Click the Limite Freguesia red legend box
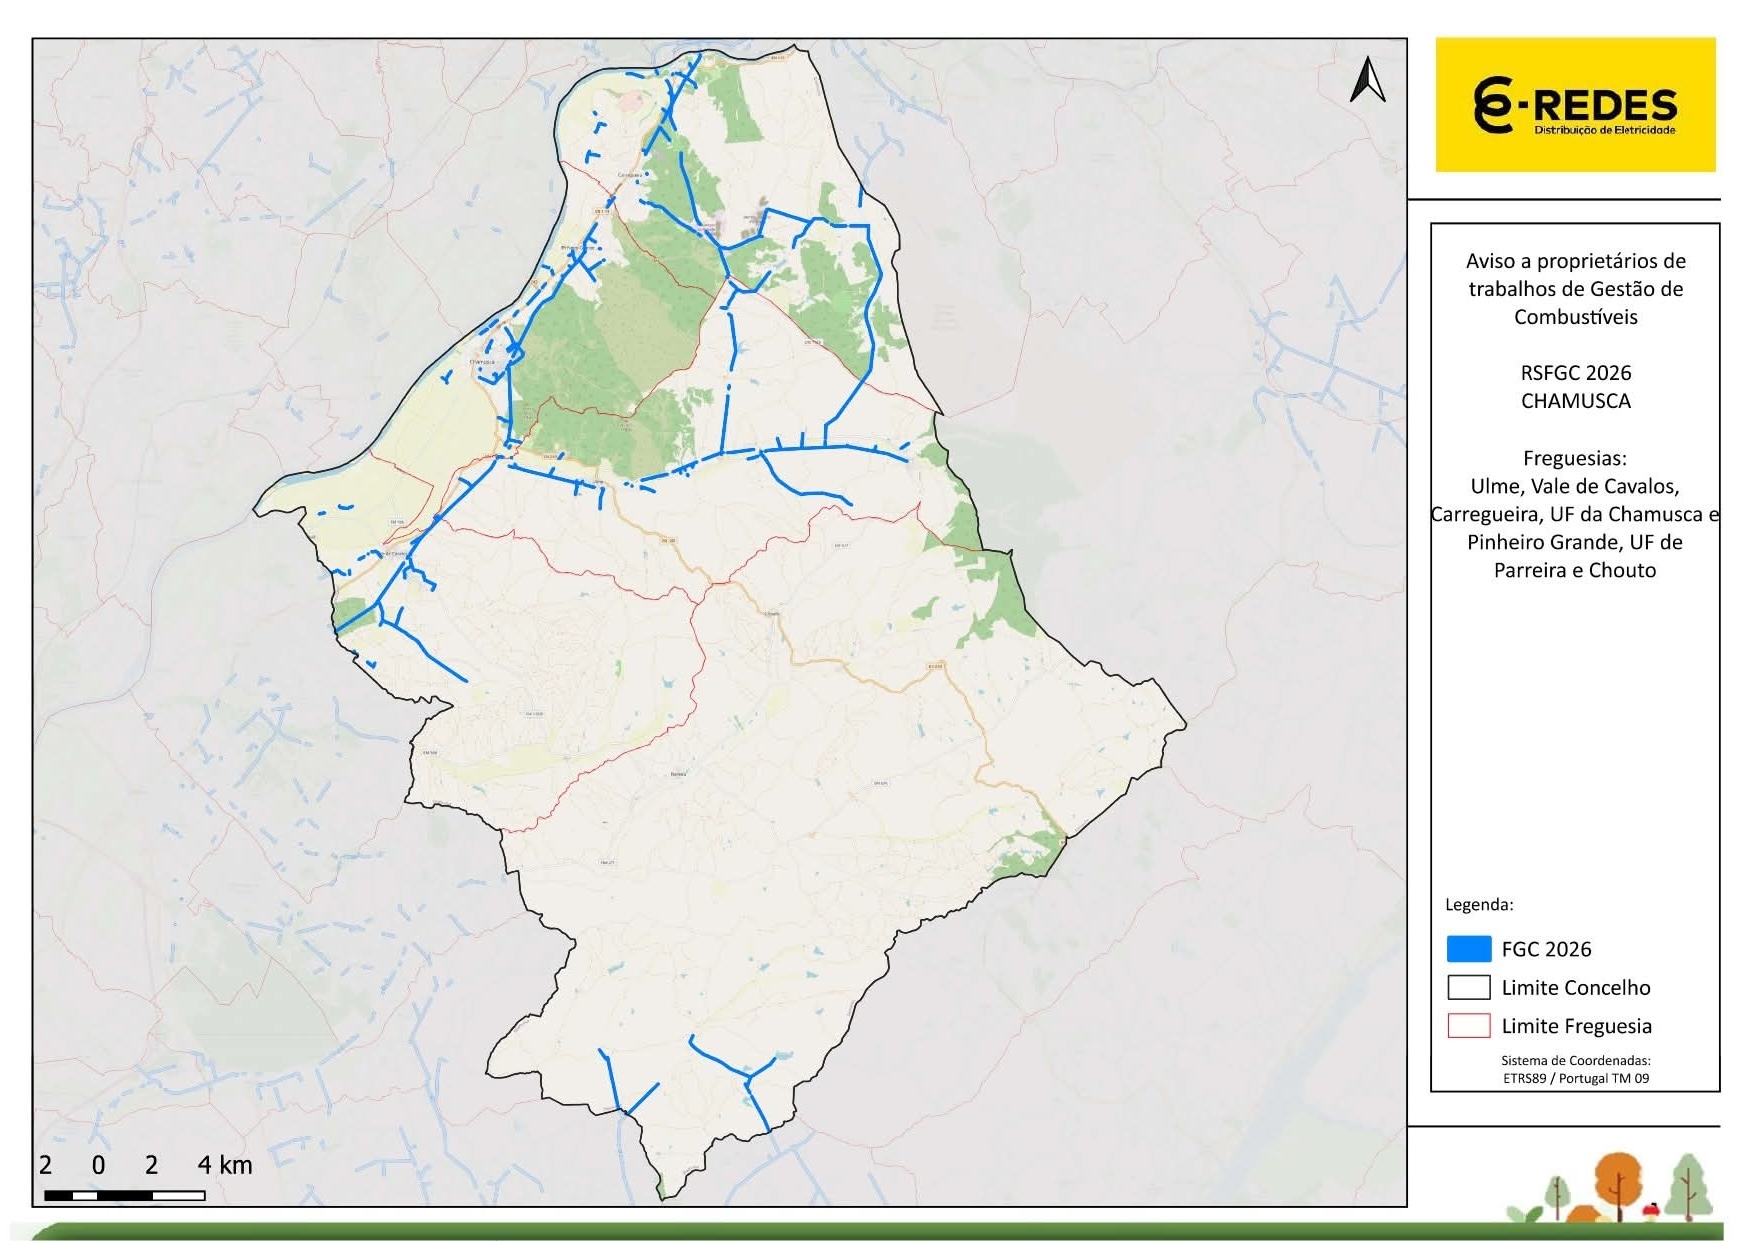Viewport: 1755px width, 1241px height. tap(1468, 1025)
